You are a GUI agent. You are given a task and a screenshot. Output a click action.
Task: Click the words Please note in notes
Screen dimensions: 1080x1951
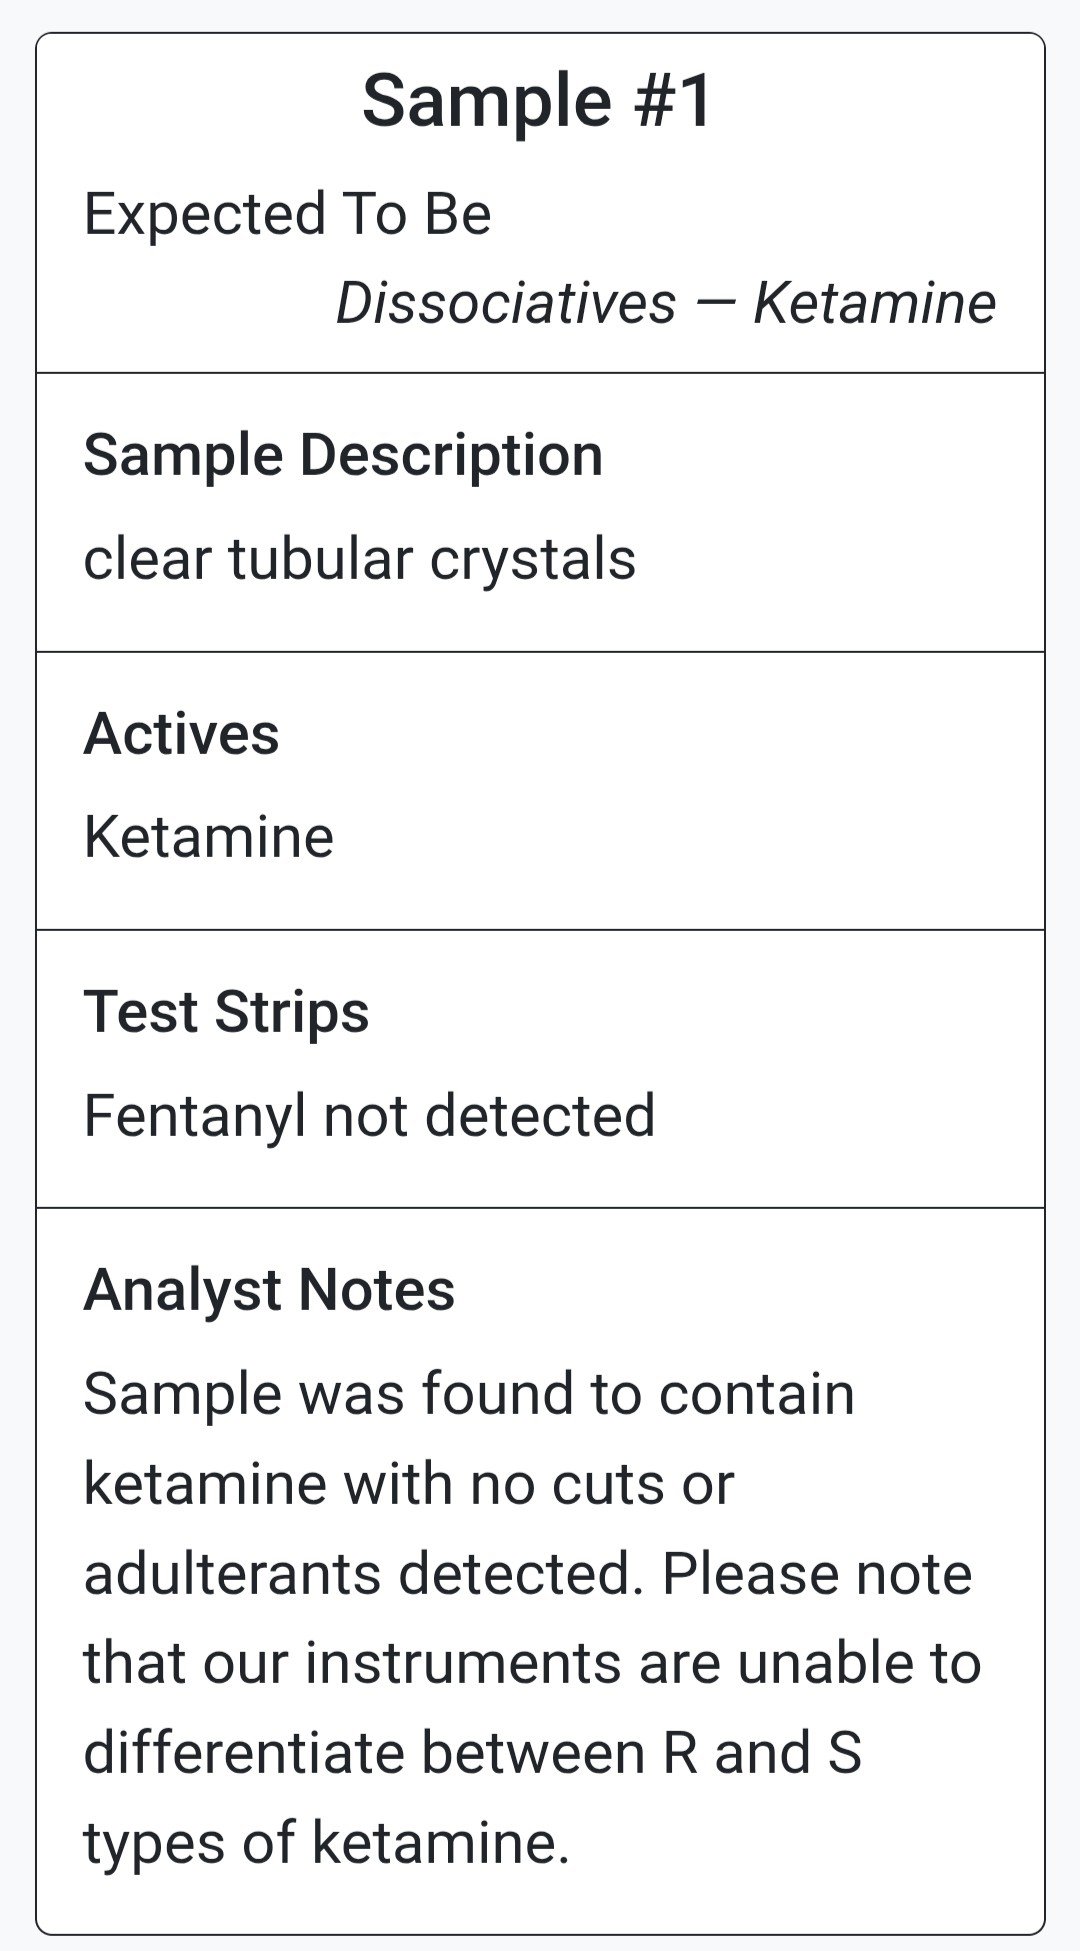click(x=817, y=1574)
